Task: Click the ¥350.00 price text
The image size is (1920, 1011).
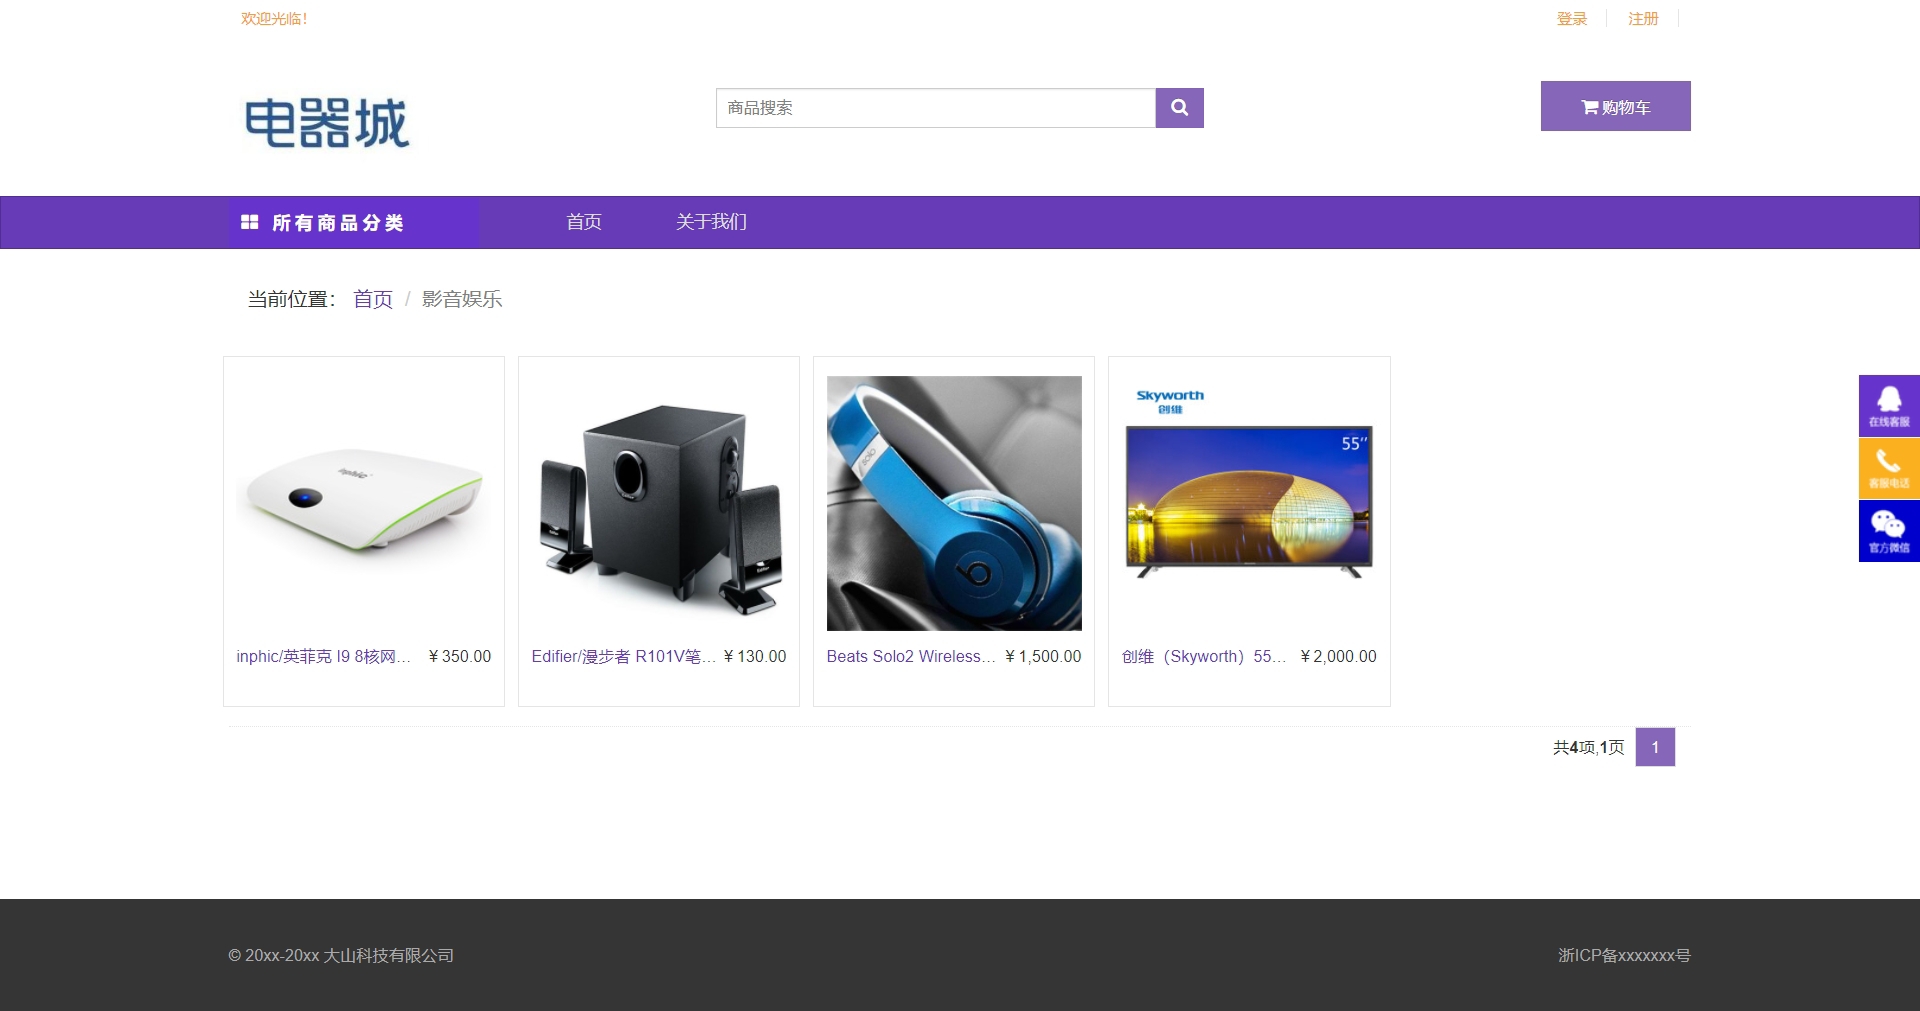Action: tap(460, 656)
